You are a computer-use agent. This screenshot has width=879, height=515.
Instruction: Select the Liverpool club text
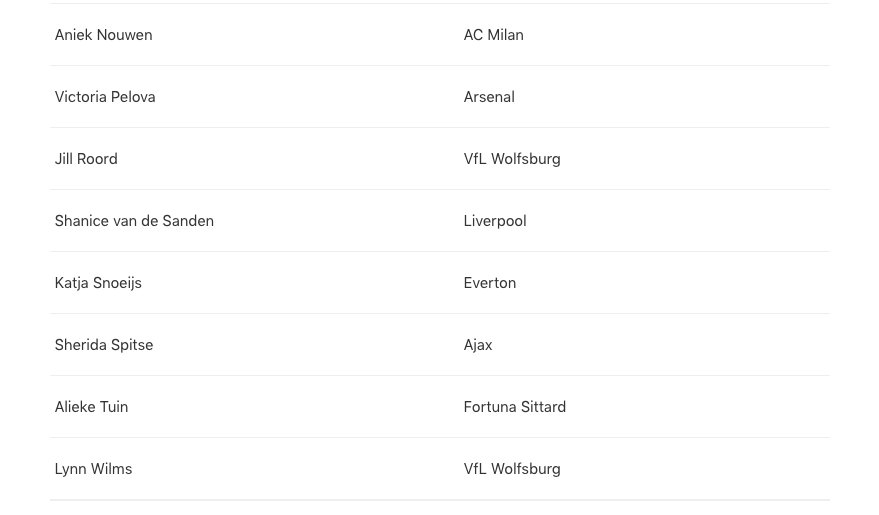[495, 221]
